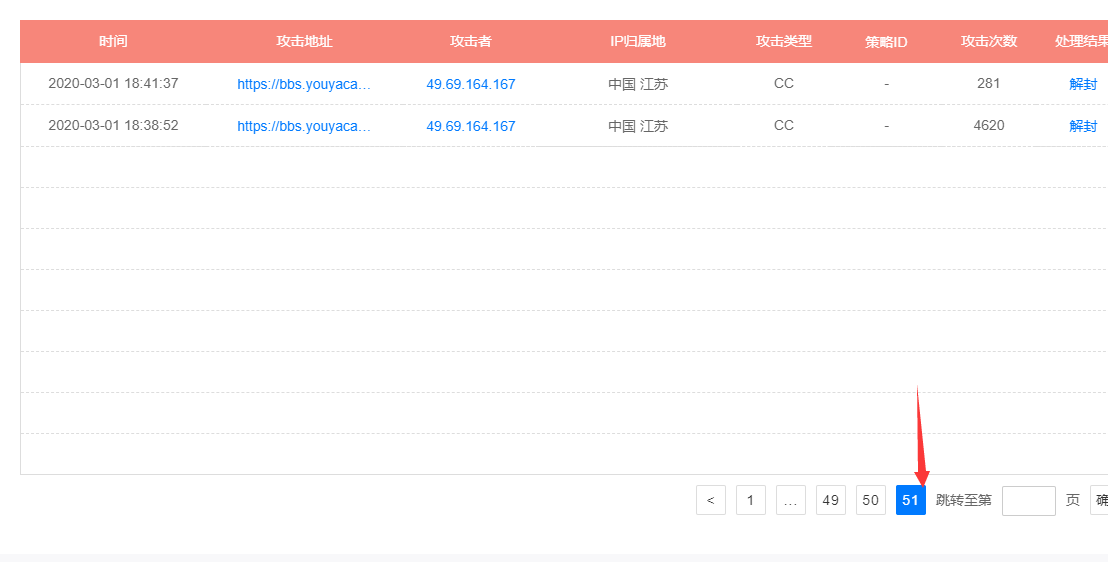This screenshot has height=562, width=1108.
Task: Select CC attack type in the 4620 row
Action: coord(784,126)
